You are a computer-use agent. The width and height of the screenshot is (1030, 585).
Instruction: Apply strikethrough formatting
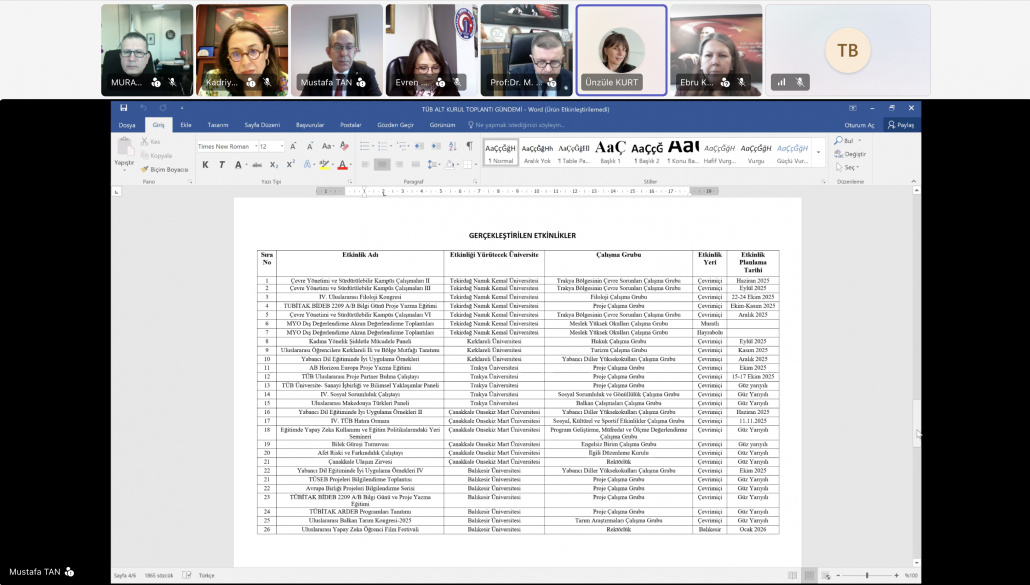pyautogui.click(x=257, y=165)
